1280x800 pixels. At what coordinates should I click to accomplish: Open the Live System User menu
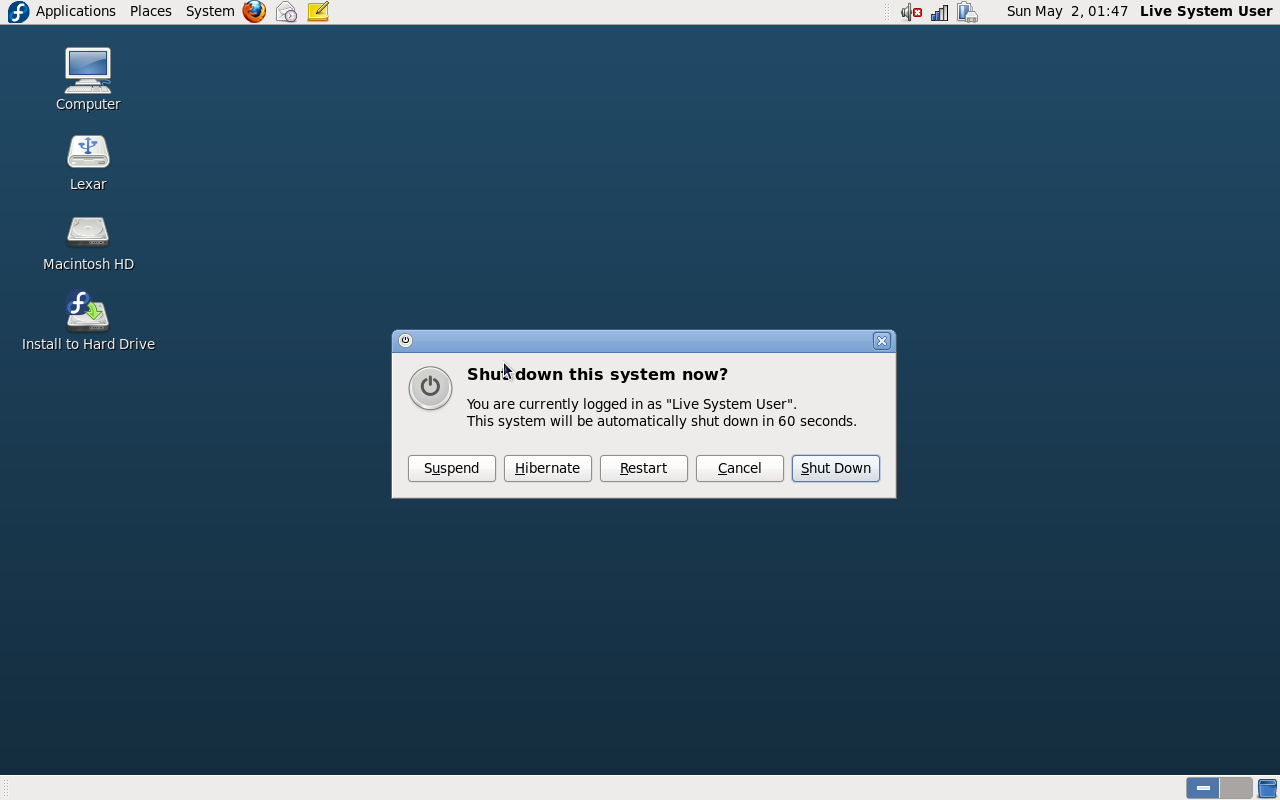click(x=1206, y=11)
